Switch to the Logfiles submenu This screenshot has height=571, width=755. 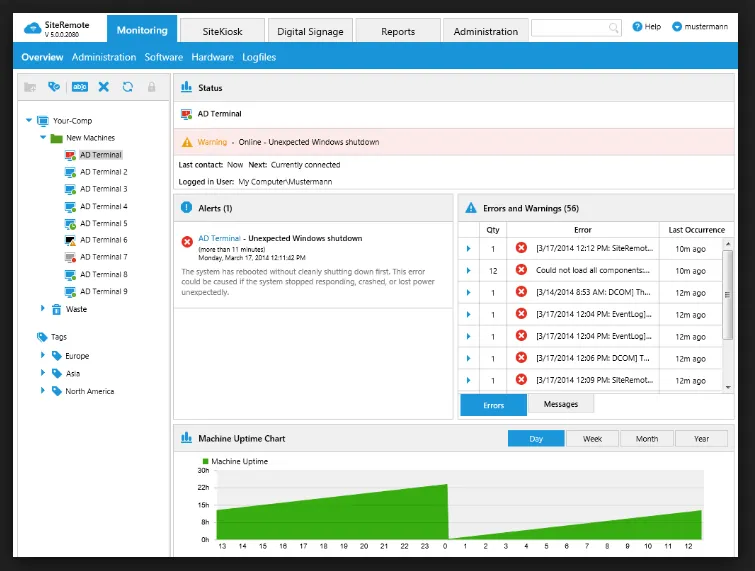click(x=259, y=57)
